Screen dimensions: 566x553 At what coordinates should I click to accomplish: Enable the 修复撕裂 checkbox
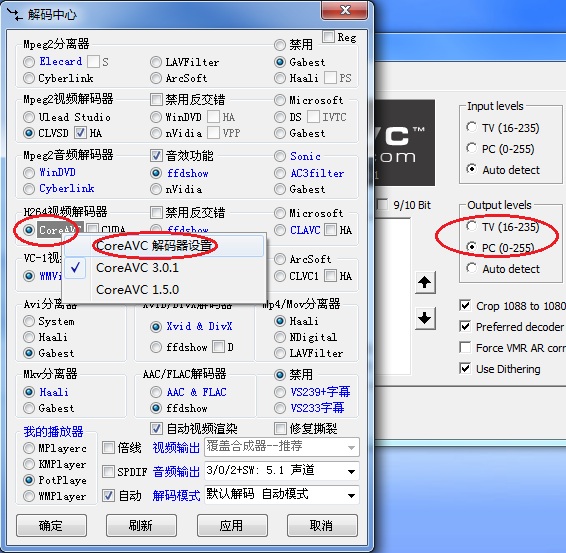[280, 429]
